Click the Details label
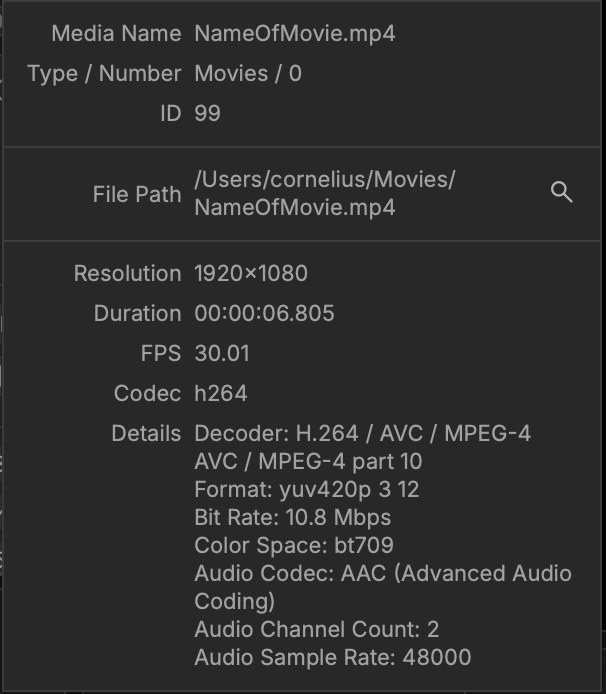Screen dimensions: 606x694 pos(146,433)
